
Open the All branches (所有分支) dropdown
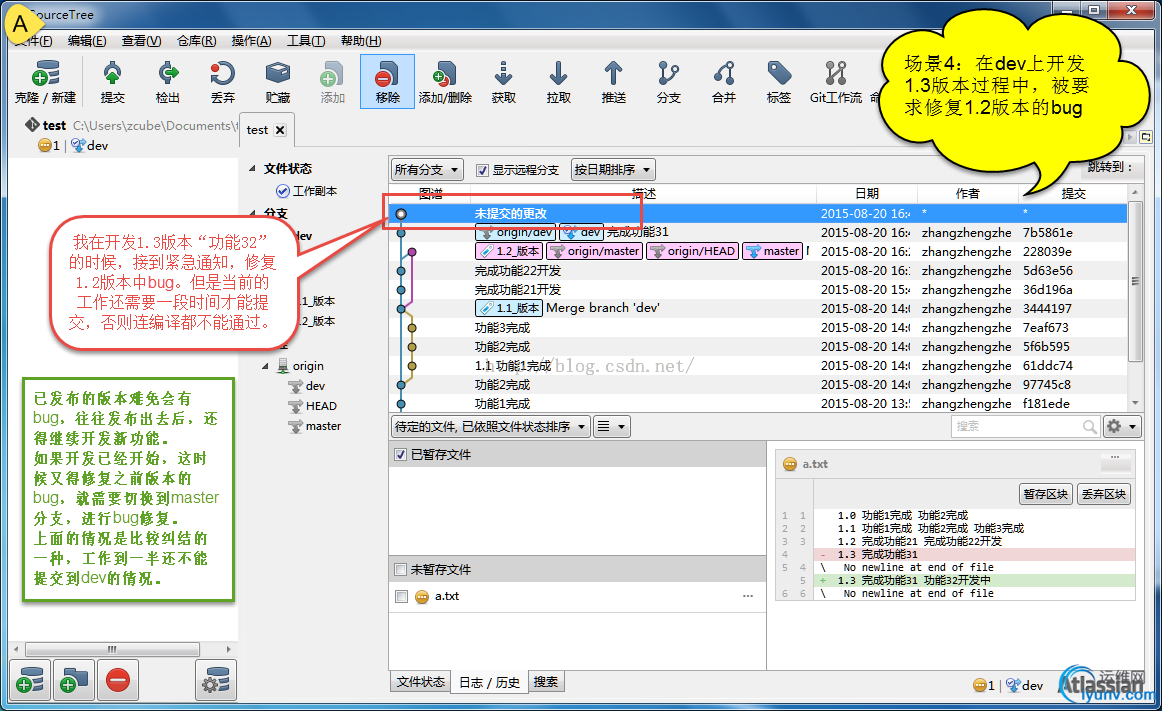click(x=427, y=170)
